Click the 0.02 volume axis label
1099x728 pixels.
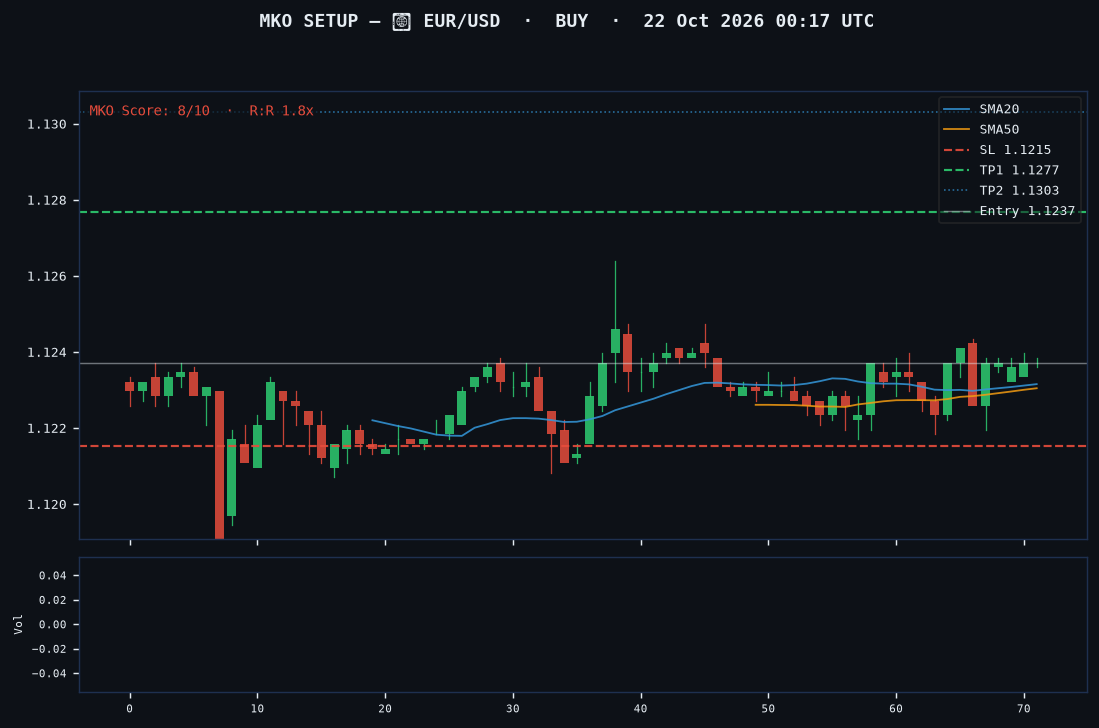[x=53, y=600]
